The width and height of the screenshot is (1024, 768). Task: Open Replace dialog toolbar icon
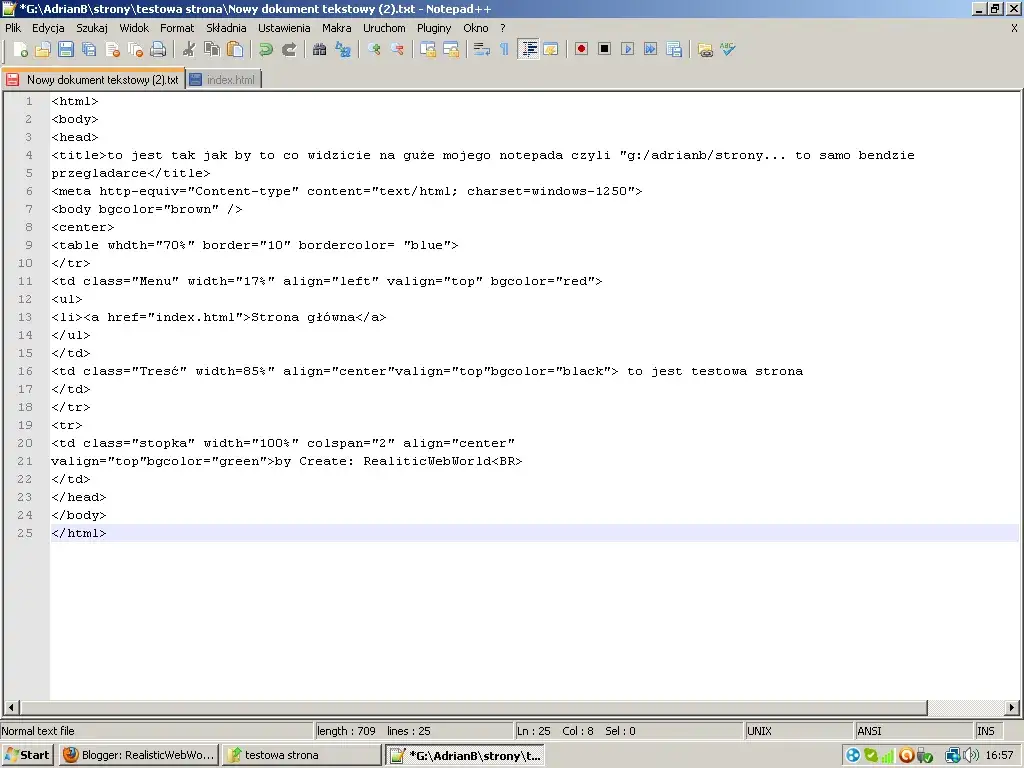tap(343, 50)
